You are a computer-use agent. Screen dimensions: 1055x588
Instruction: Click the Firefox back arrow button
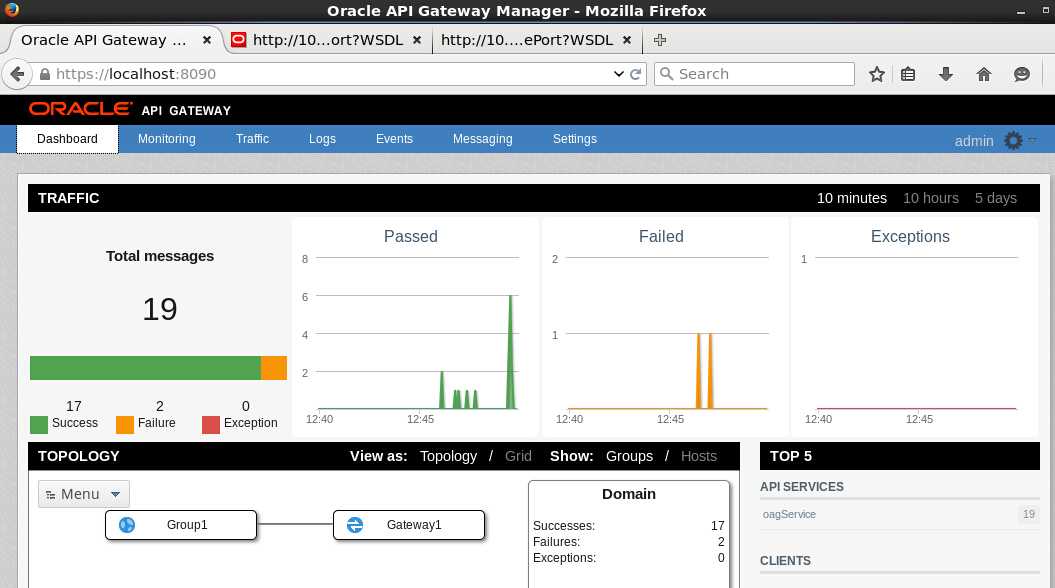click(17, 74)
